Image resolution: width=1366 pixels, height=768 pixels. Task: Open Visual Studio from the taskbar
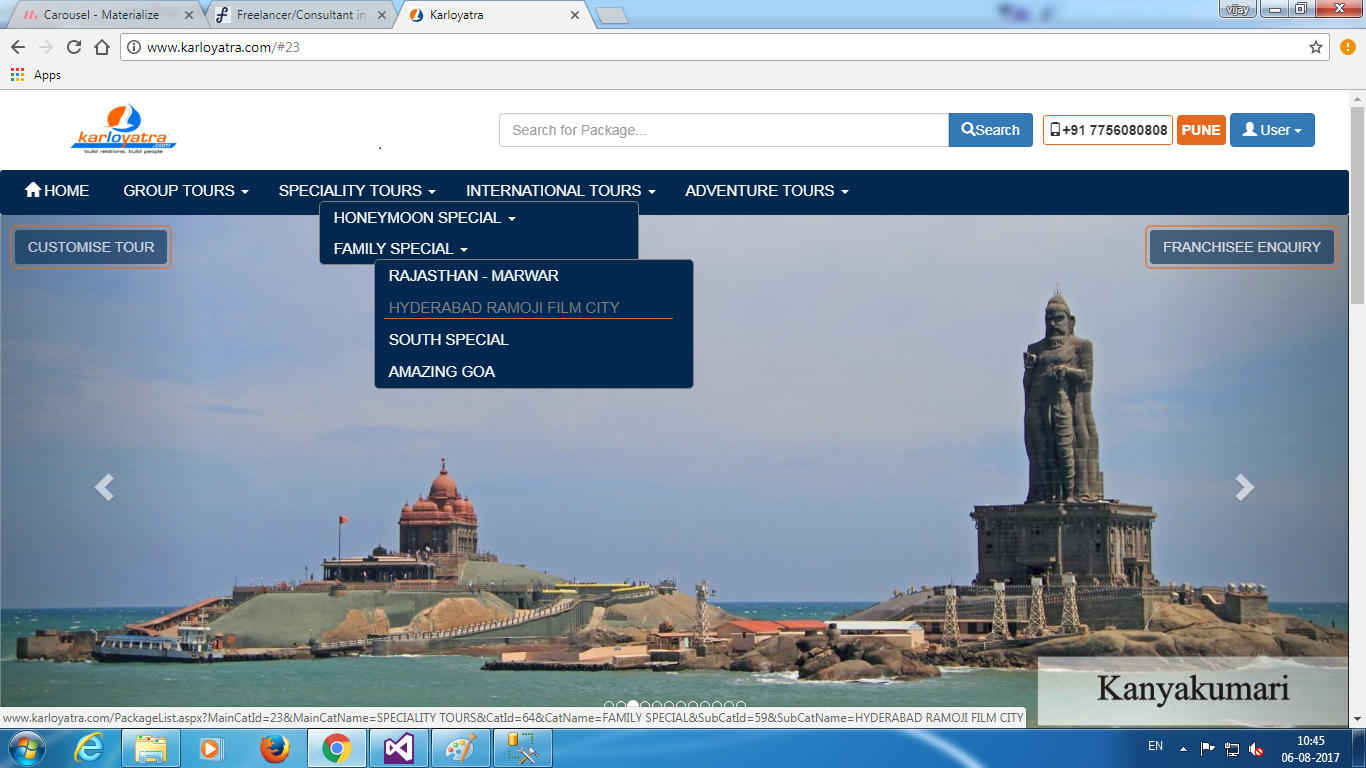399,748
